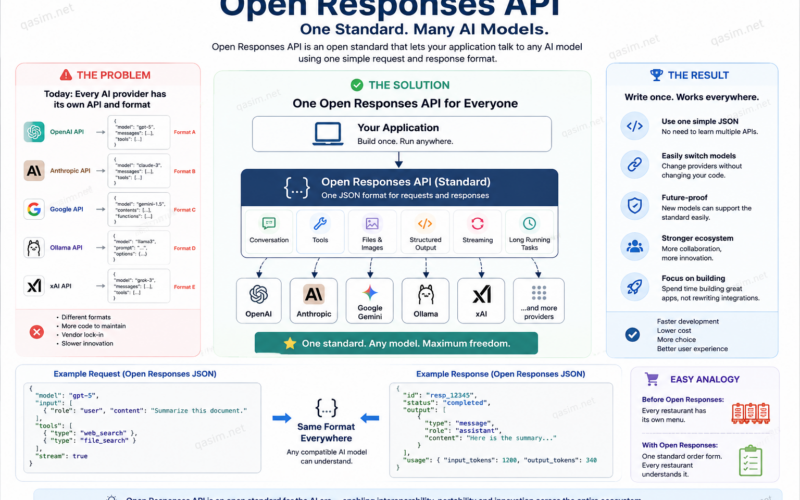Click the Anthropic API logo in The Problem panel
The image size is (800, 500).
[x=34, y=170]
